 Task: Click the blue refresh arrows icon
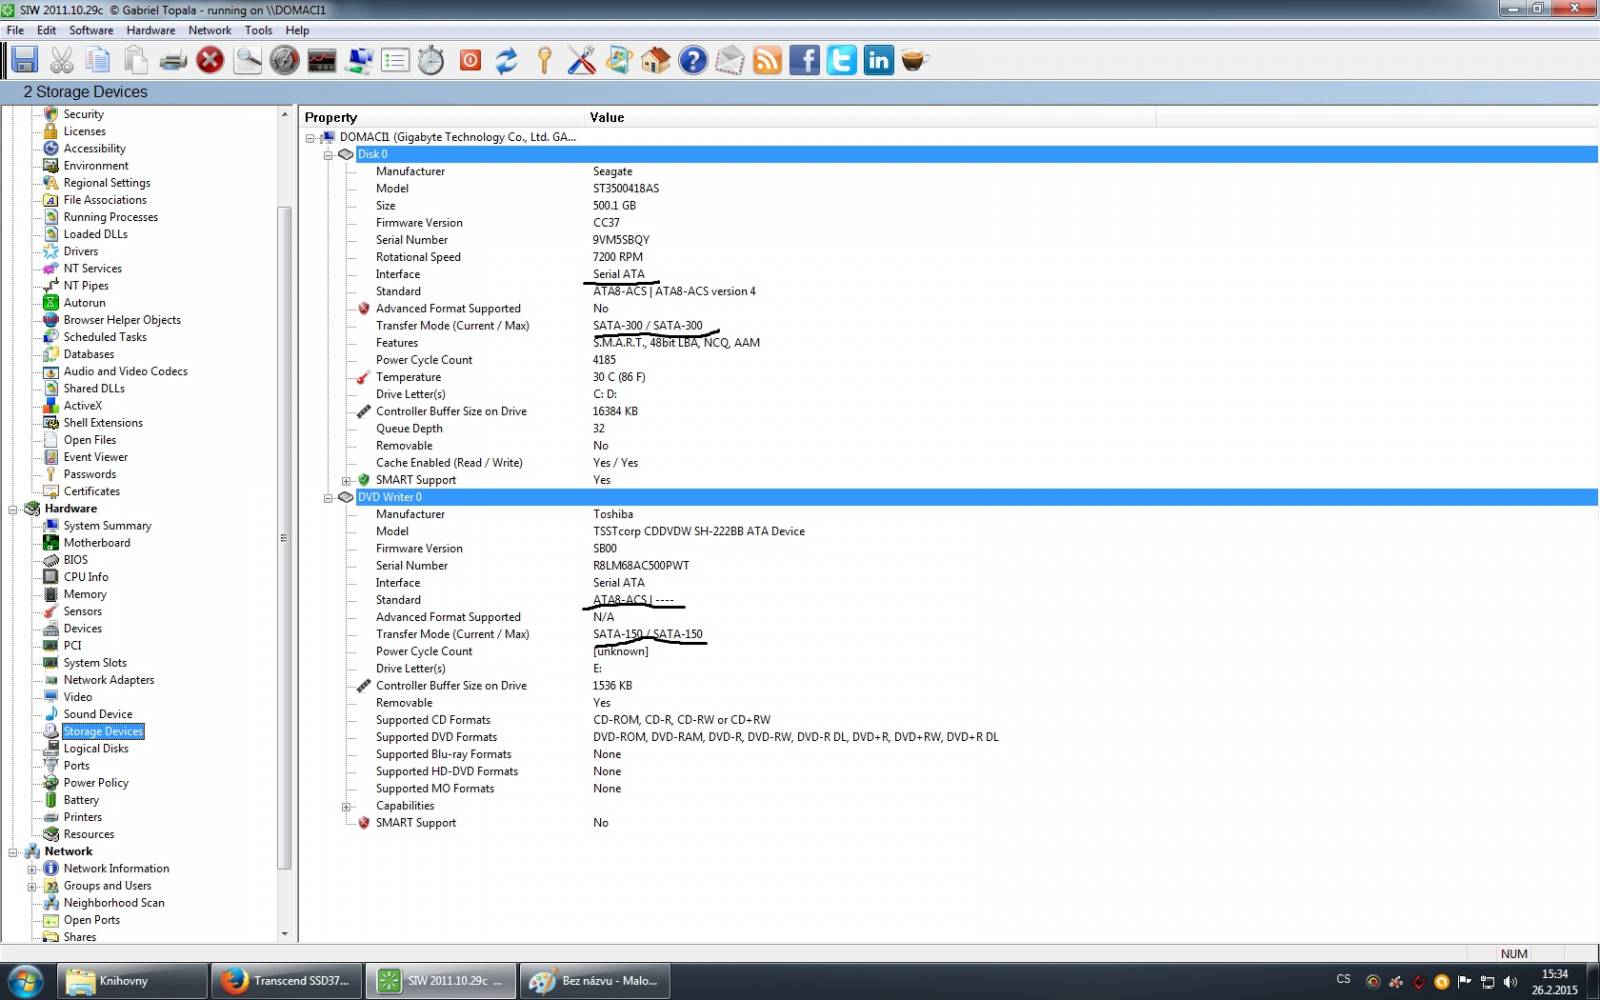pos(507,60)
